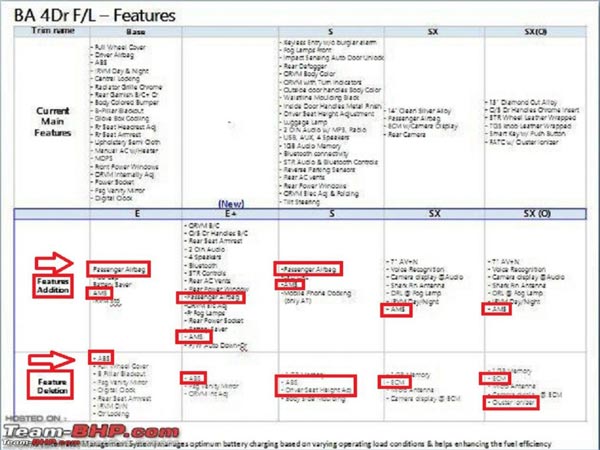Click highlighted ABS box in E+ deletions
This screenshot has height=450, width=600.
pos(193,377)
